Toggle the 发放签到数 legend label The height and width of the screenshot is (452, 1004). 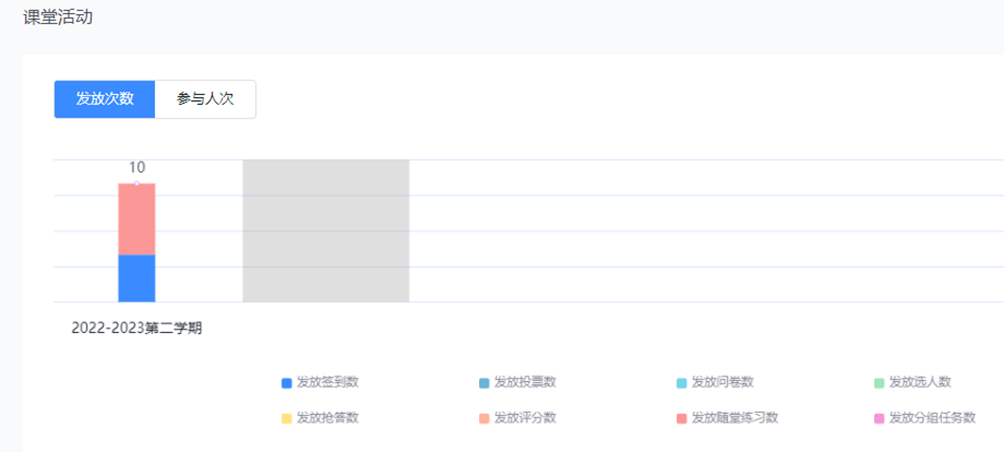pyautogui.click(x=328, y=382)
